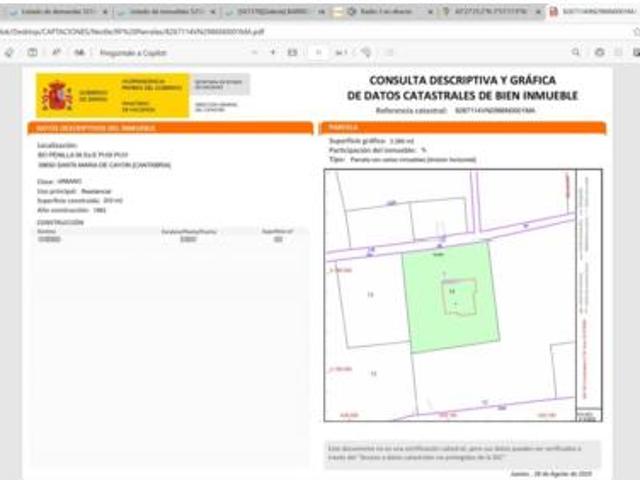This screenshot has height=480, width=640.
Task: Click the date line at bottom right
Action: [551, 474]
